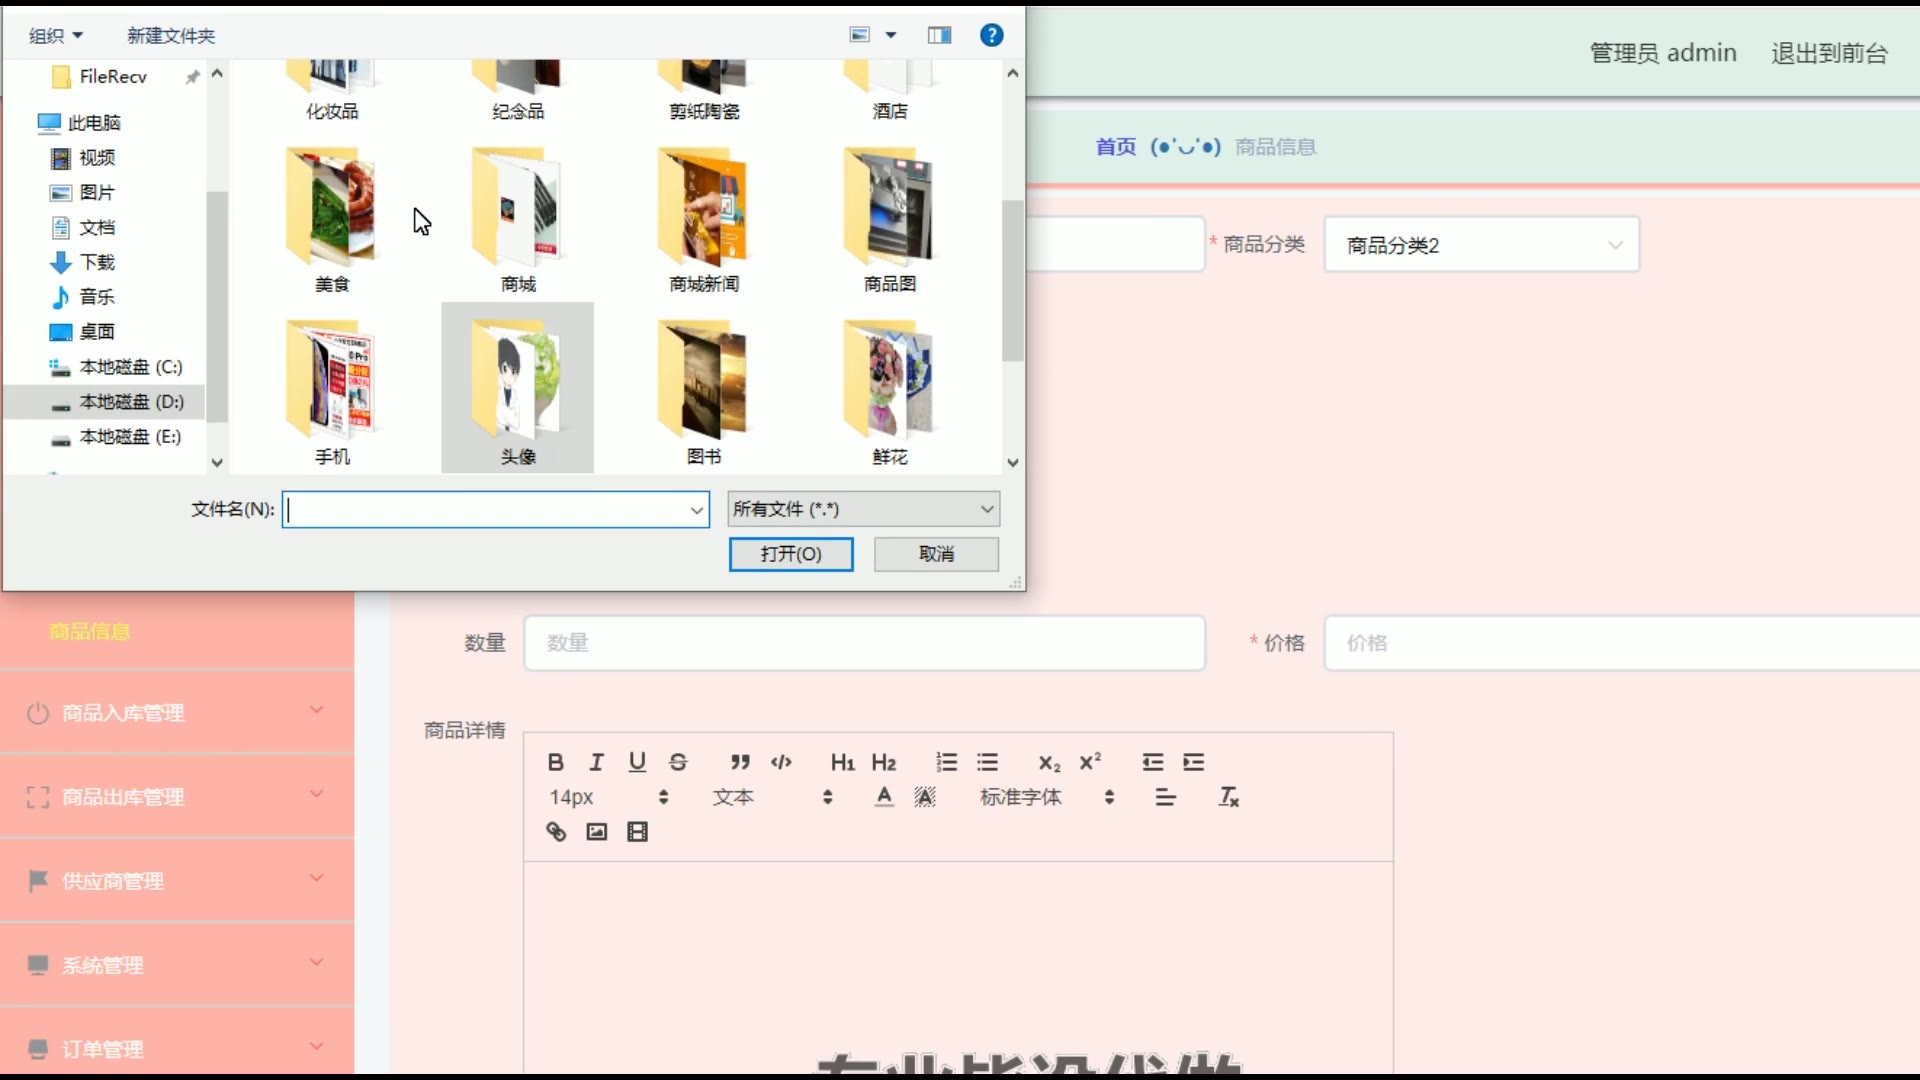Screen dimensions: 1920x1080
Task: Toggle bold formatting in editor toolbar
Action: 556,762
